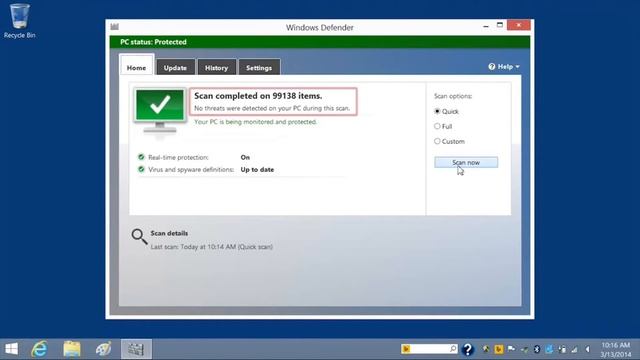640x360 pixels.
Task: Click the Windows Defender title bar icon
Action: tap(114, 27)
